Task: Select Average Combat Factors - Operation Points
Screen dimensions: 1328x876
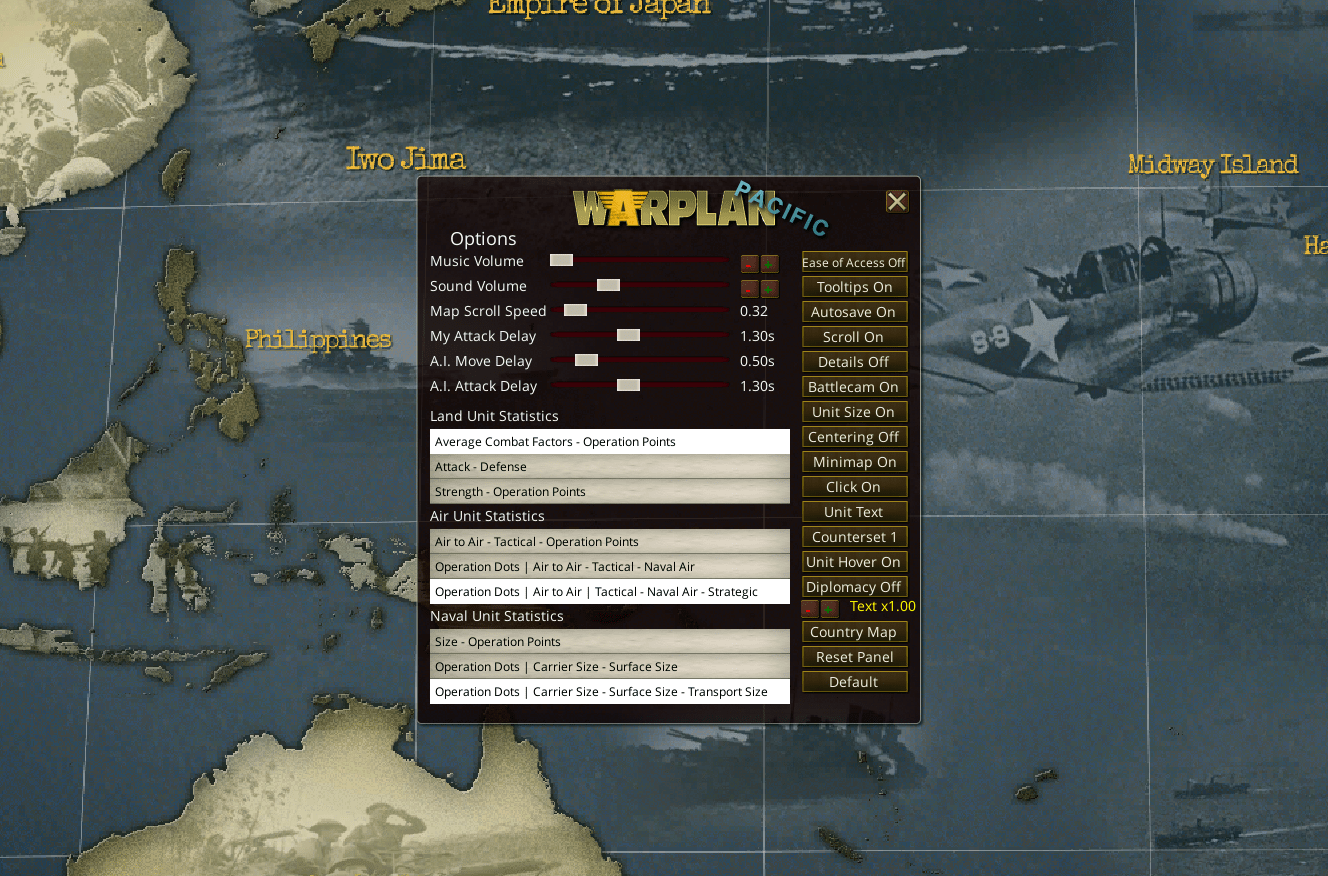Action: point(610,442)
